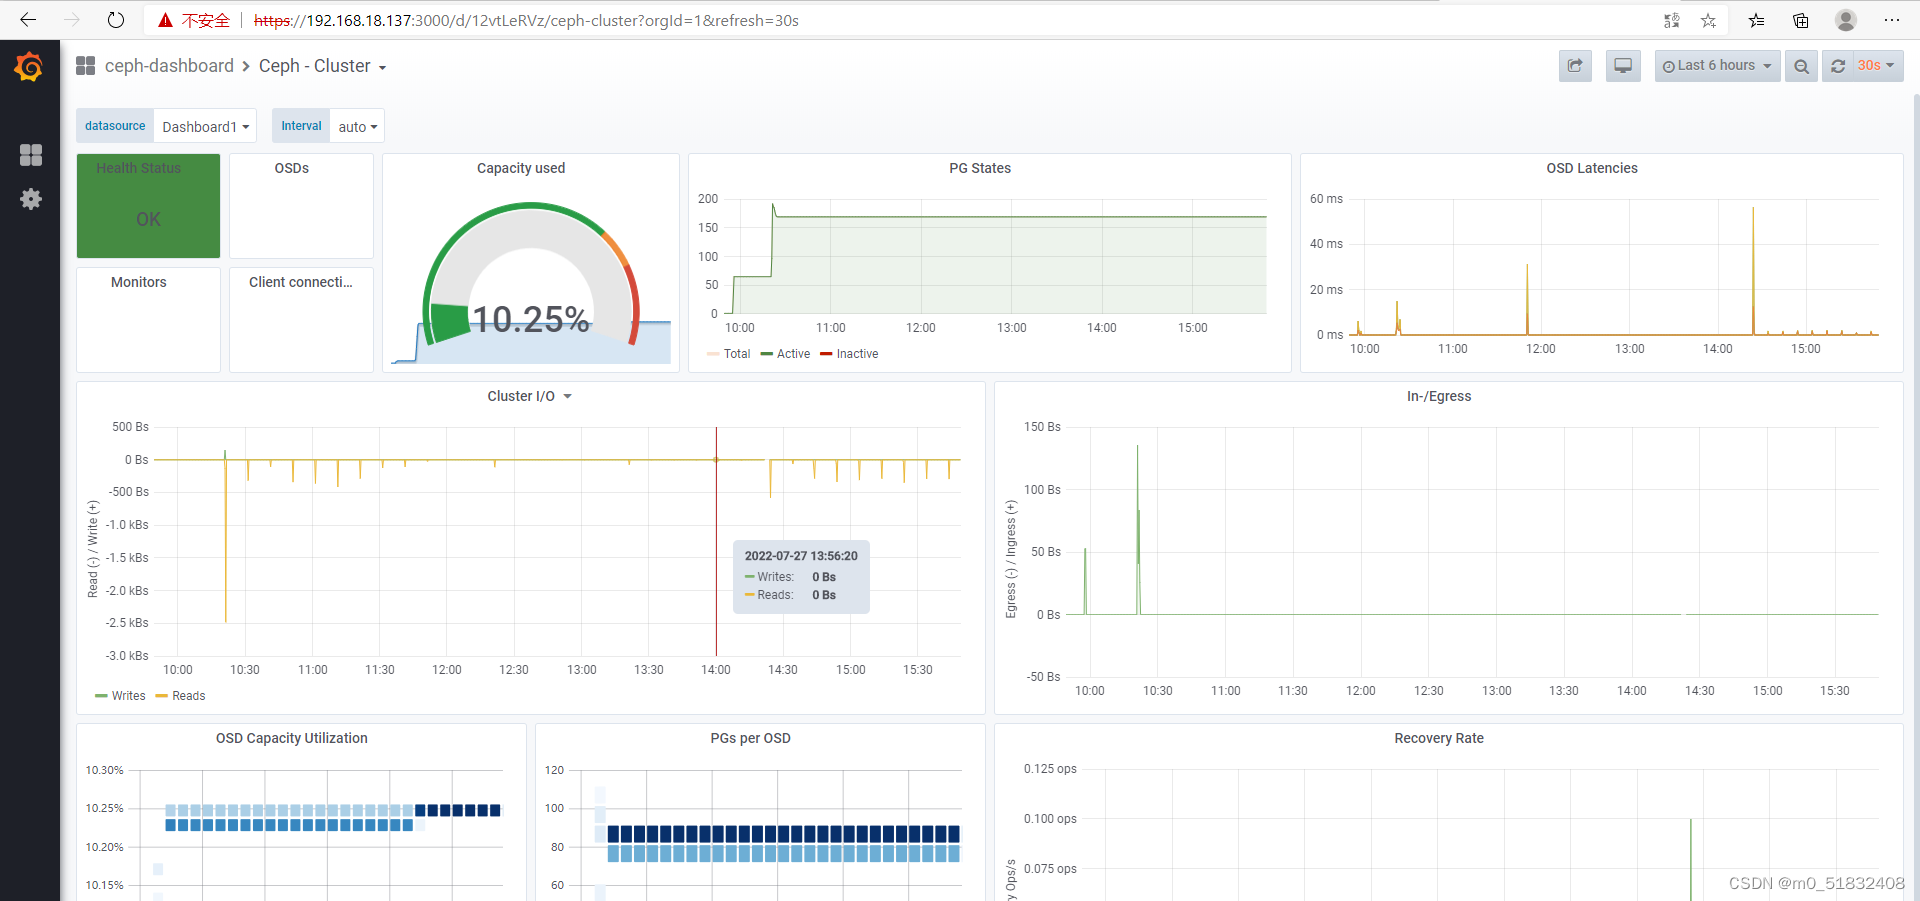
Task: Open browser settings ellipsis menu
Action: tap(1891, 20)
